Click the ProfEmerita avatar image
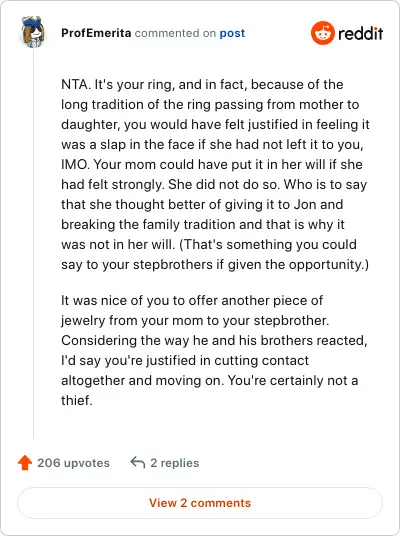The width and height of the screenshot is (400, 536). (x=33, y=32)
